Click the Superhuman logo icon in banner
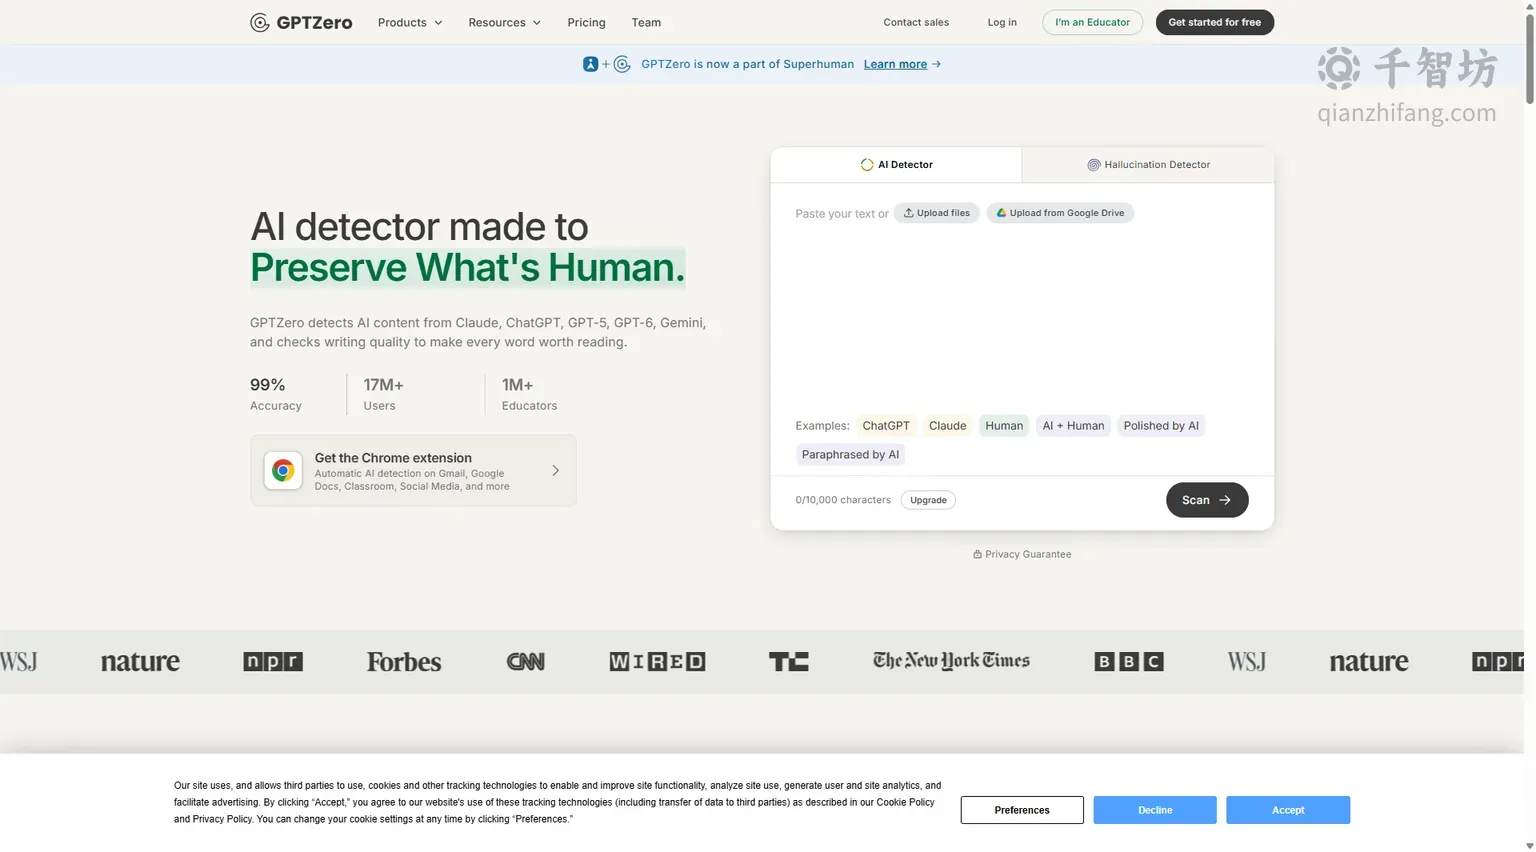This screenshot has height=852, width=1536. 591,64
